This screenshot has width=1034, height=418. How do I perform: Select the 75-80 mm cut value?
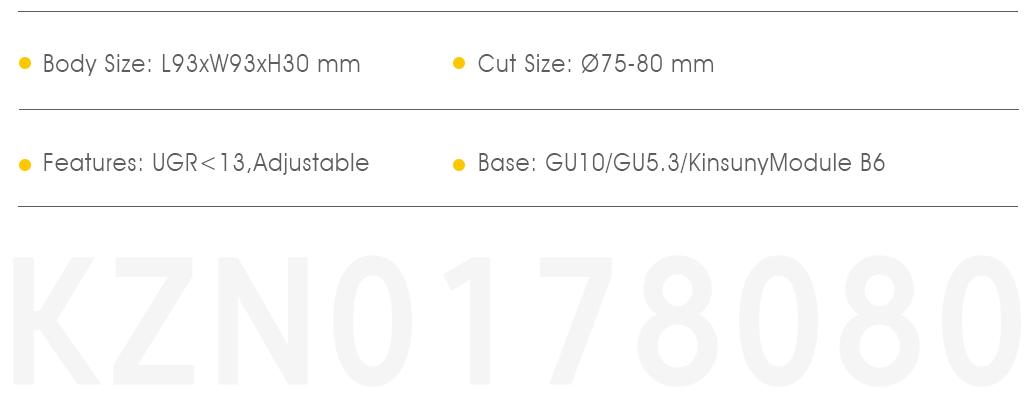coord(657,64)
